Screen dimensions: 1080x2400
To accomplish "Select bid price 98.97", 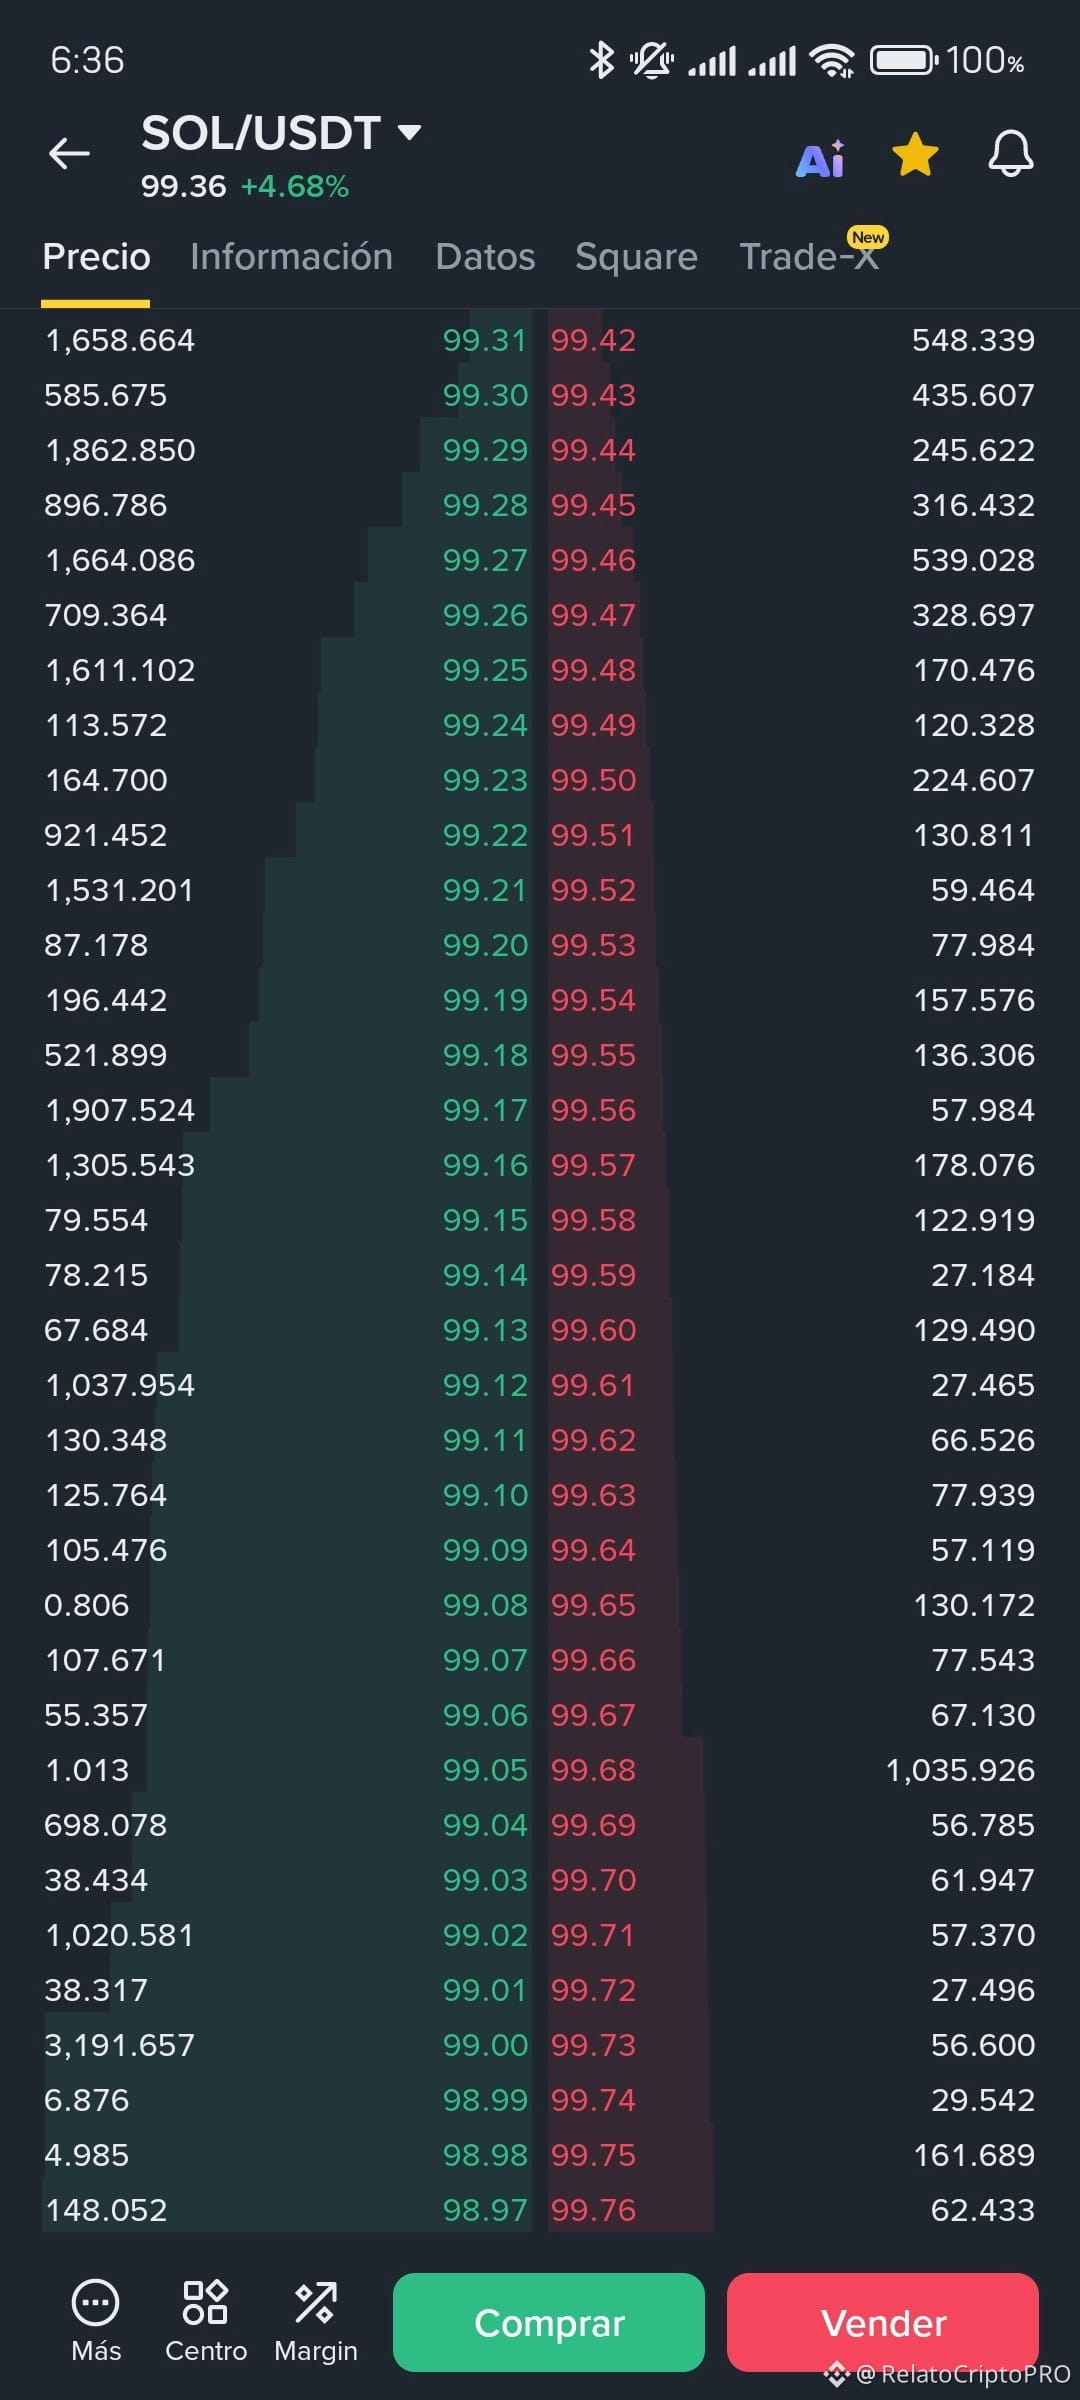I will click(x=485, y=2210).
